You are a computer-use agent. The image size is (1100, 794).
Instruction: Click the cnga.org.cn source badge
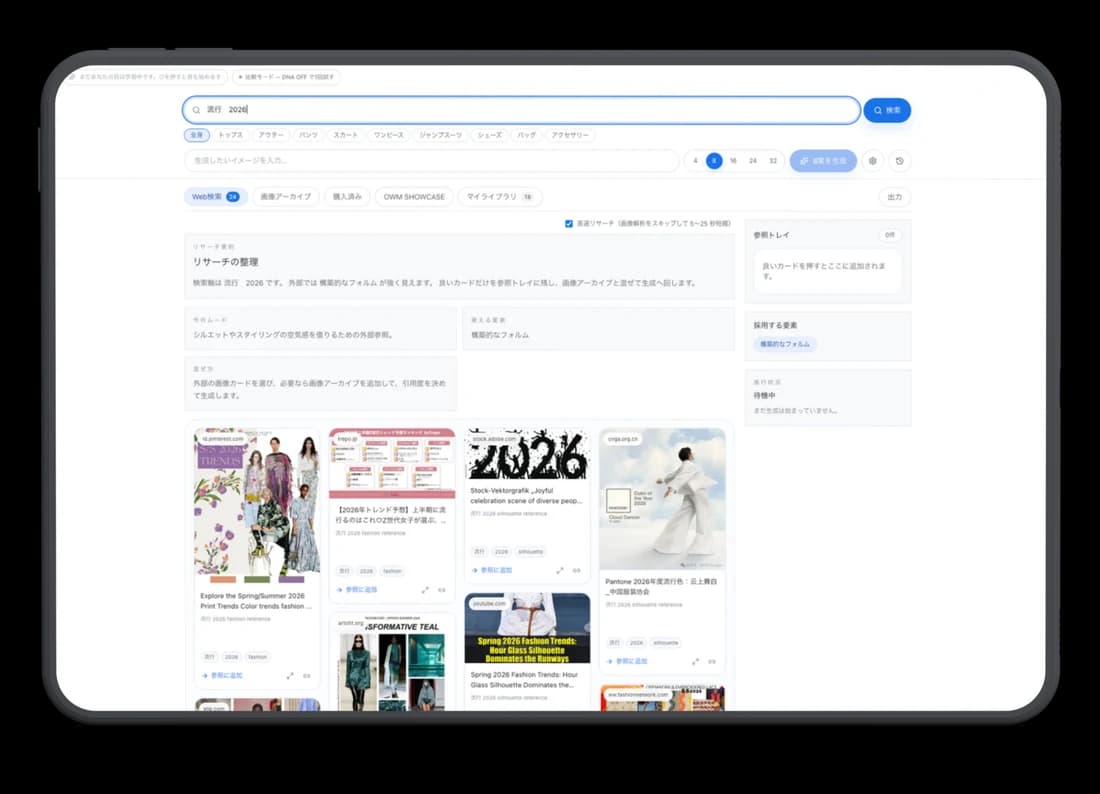pyautogui.click(x=623, y=439)
